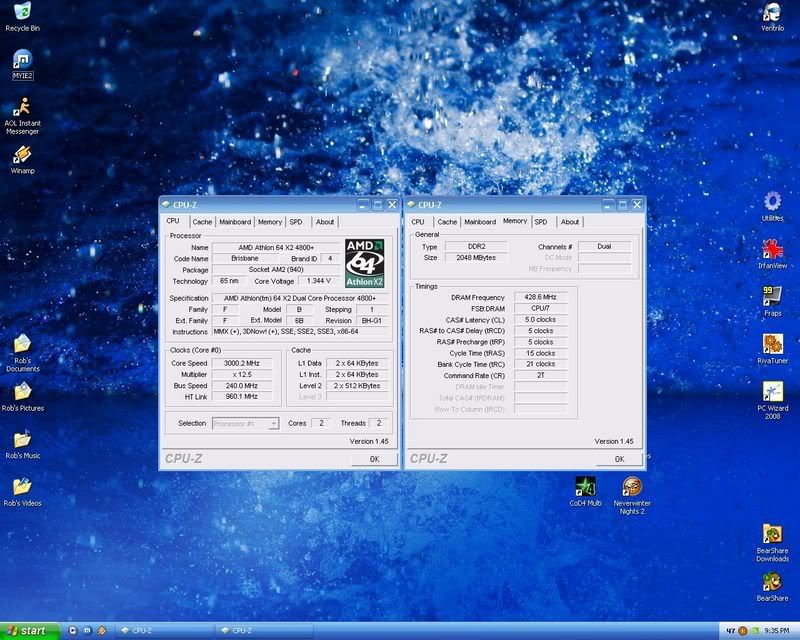Switch to SPD tab in memory timings window

click(540, 222)
